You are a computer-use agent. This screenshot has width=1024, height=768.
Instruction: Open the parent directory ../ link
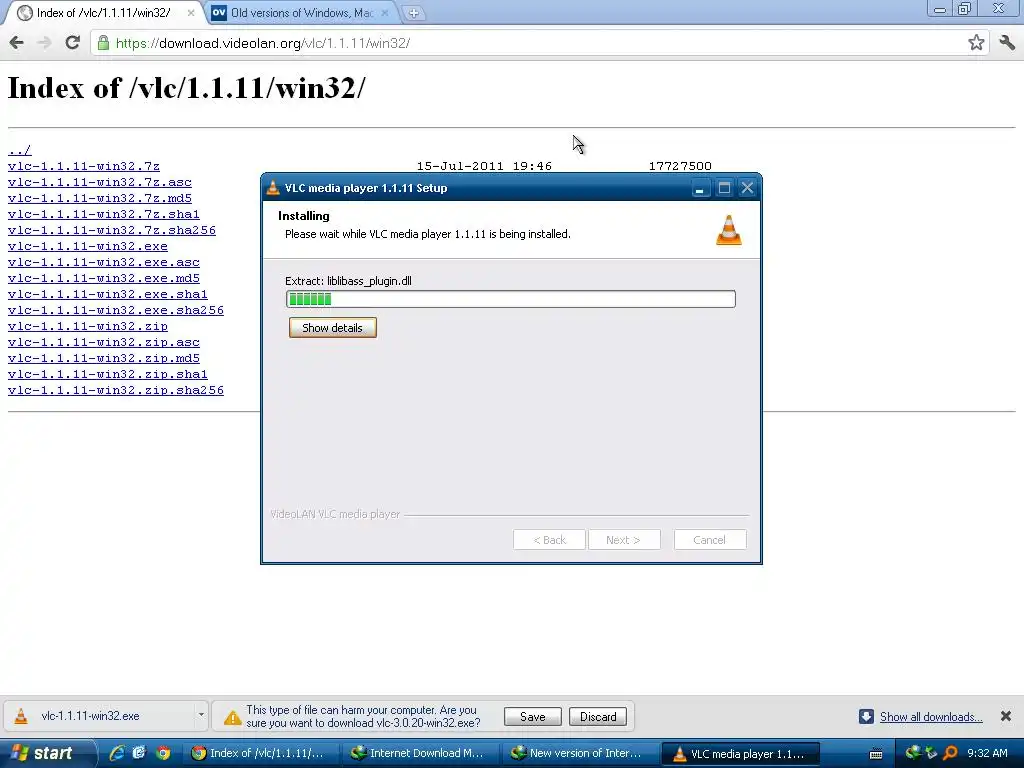pyautogui.click(x=20, y=150)
